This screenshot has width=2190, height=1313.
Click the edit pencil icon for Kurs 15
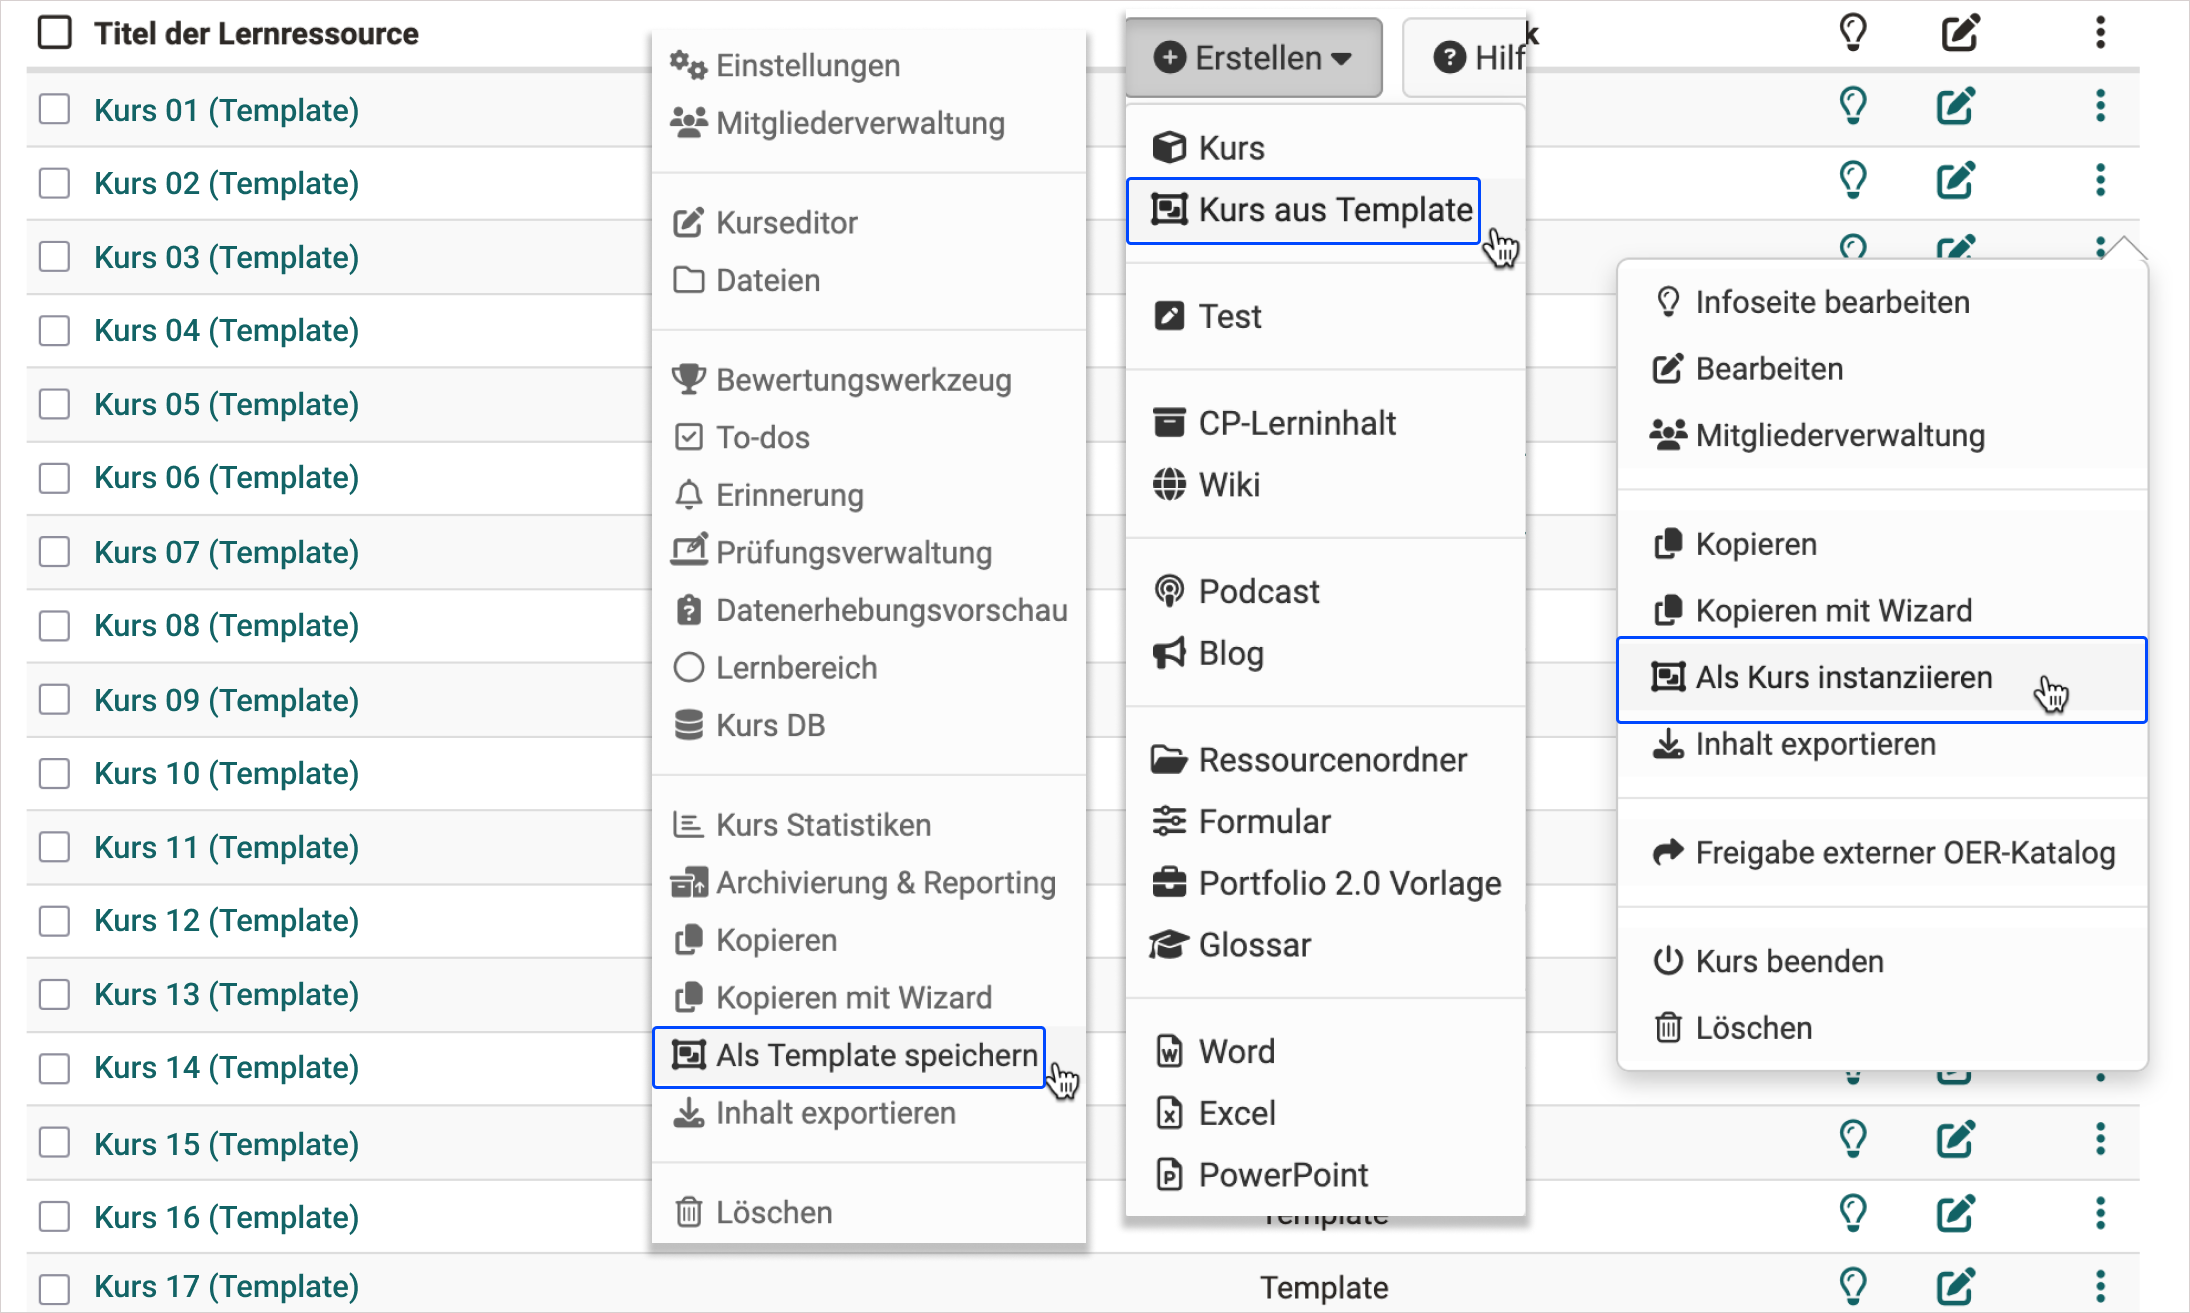coord(1954,1139)
